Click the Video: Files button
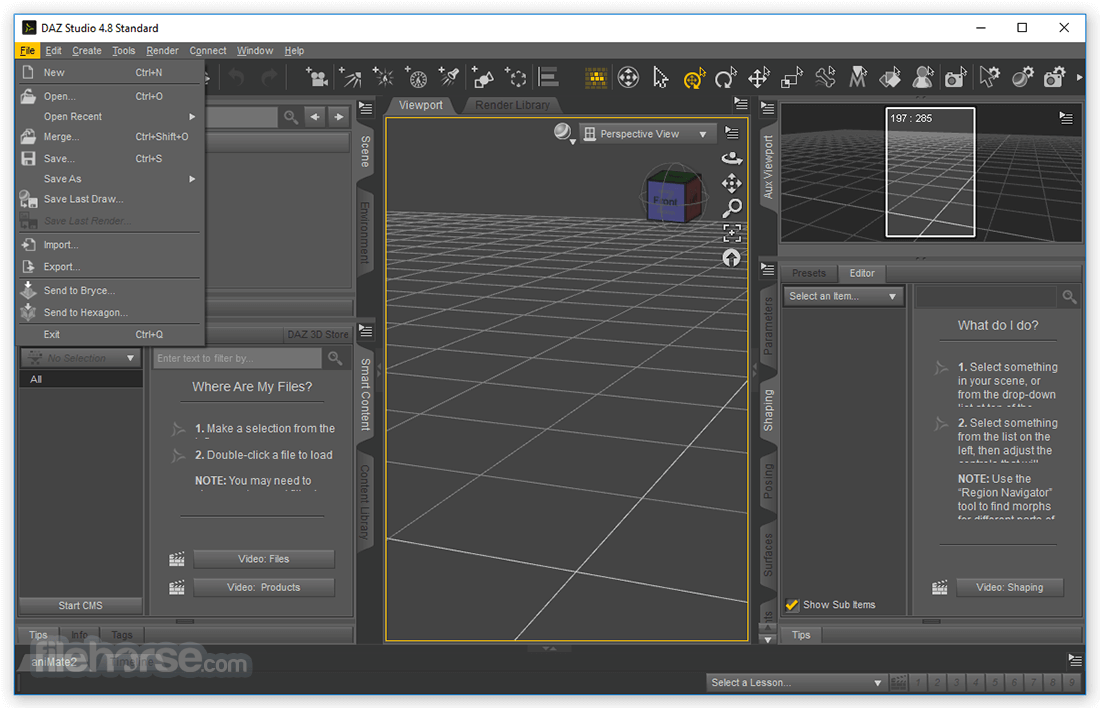This screenshot has height=708, width=1100. click(x=264, y=559)
